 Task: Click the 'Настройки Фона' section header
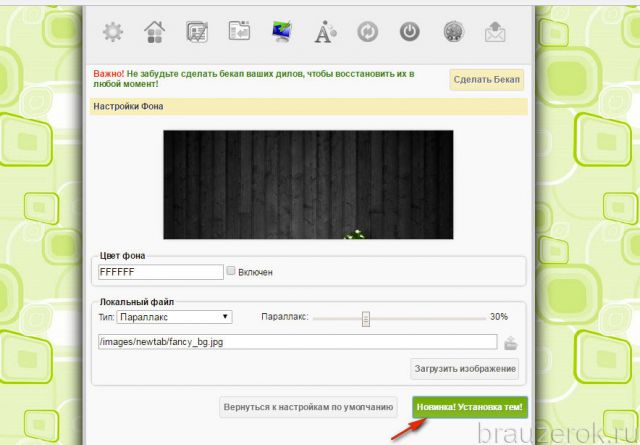pyautogui.click(x=309, y=107)
